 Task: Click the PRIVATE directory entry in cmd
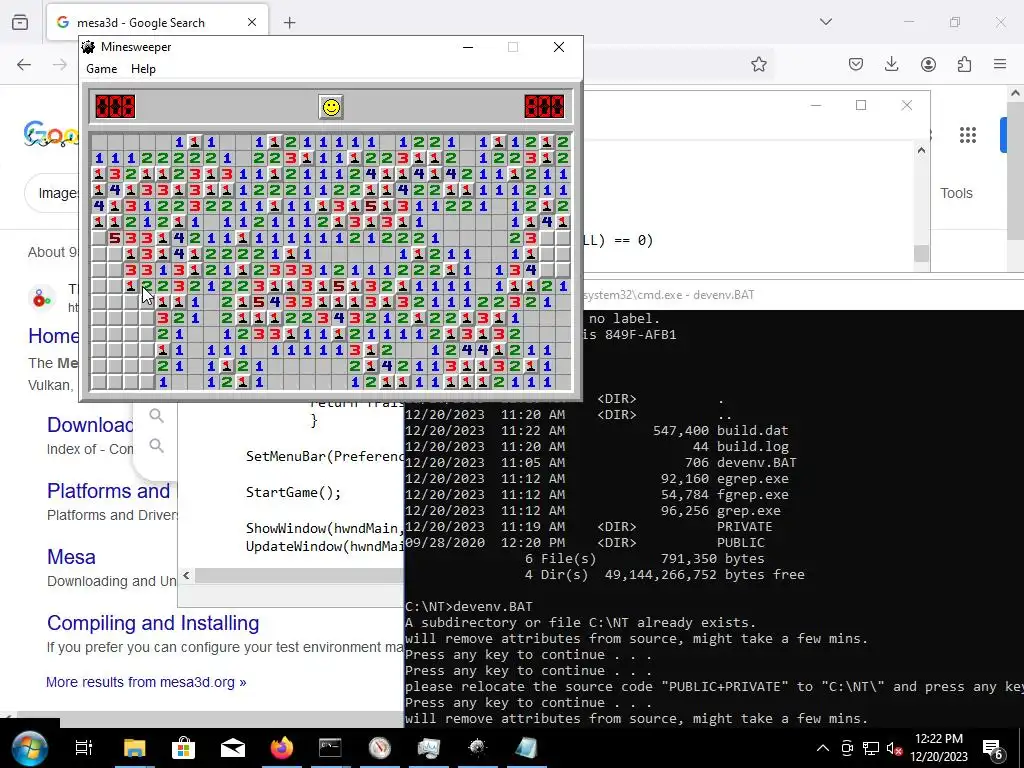click(x=744, y=526)
